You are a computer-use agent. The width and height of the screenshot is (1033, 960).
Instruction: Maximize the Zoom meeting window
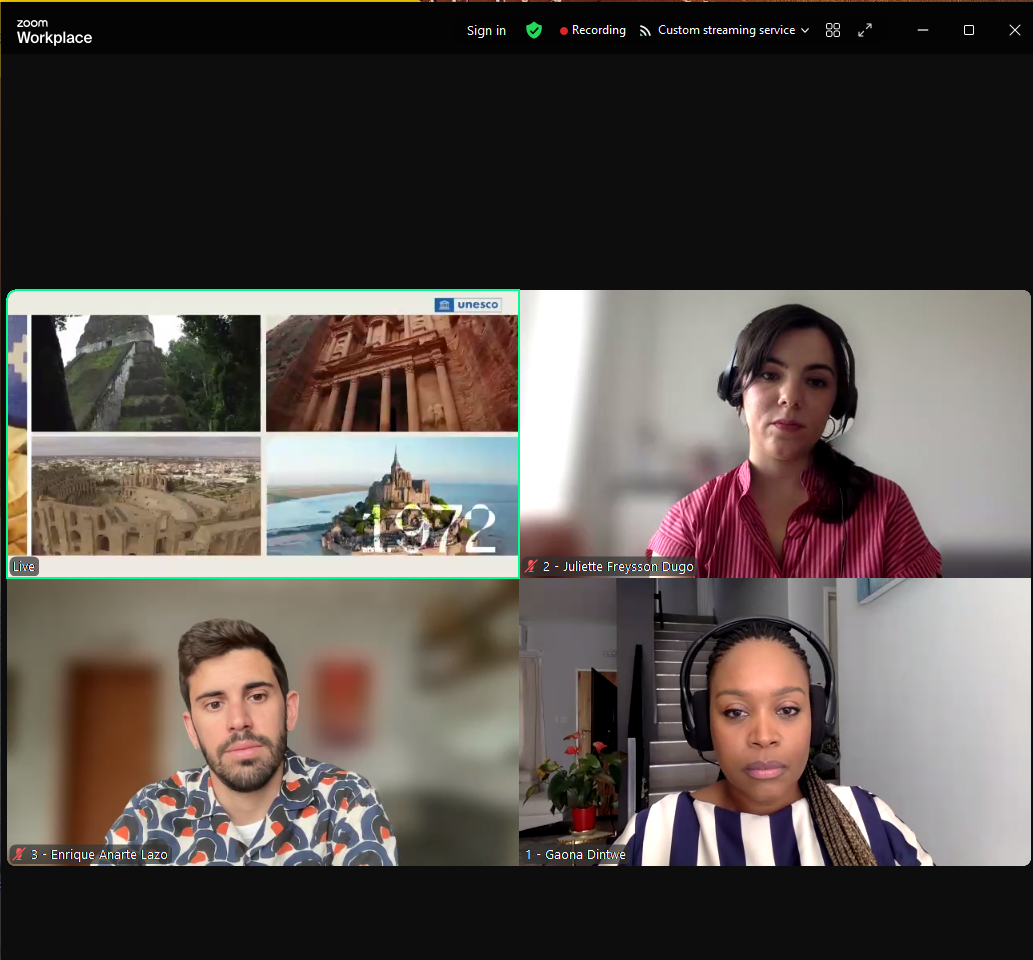click(968, 30)
